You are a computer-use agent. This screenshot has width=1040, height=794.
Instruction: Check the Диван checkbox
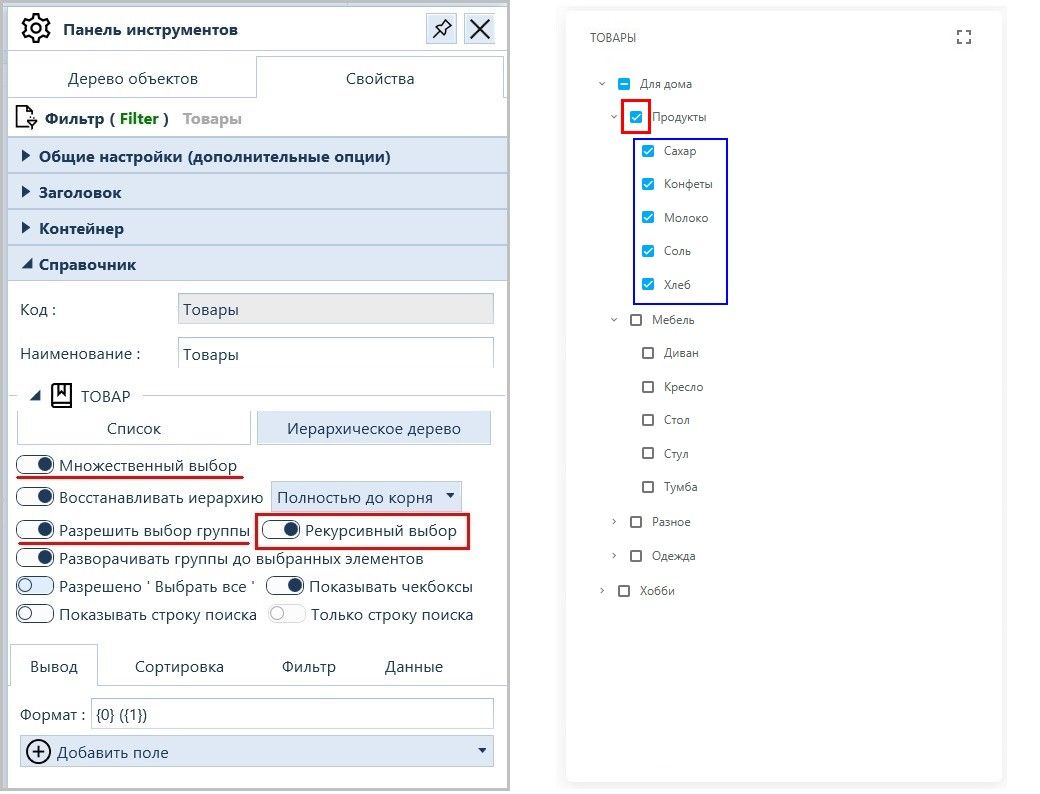coord(648,353)
